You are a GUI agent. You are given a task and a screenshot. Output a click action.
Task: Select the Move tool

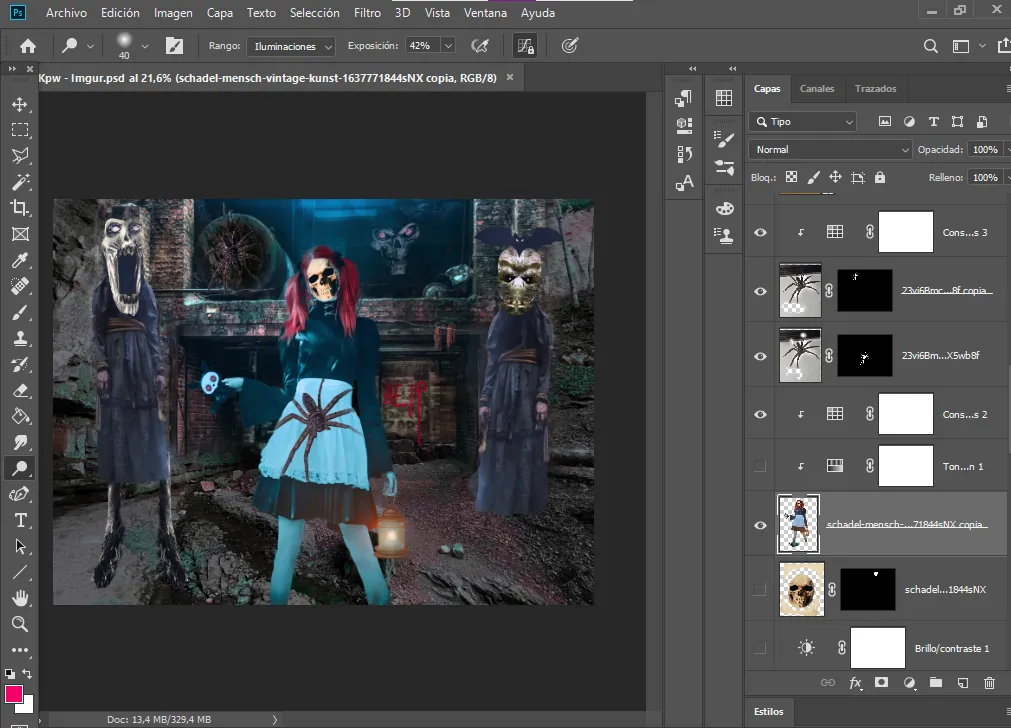(x=20, y=104)
